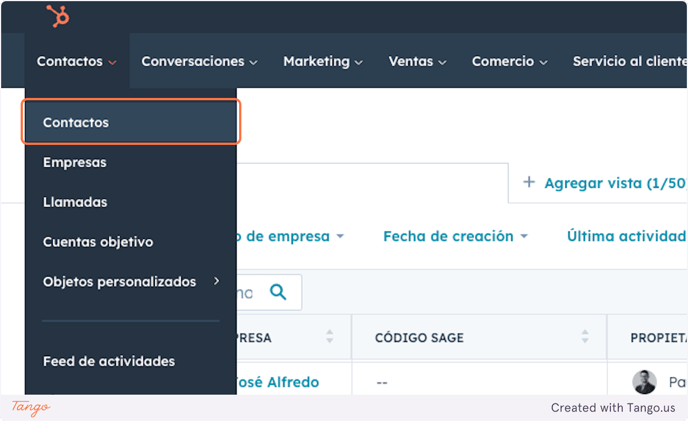The width and height of the screenshot is (688, 421).
Task: Expand the Conversaciones navigation menu
Action: tap(199, 61)
